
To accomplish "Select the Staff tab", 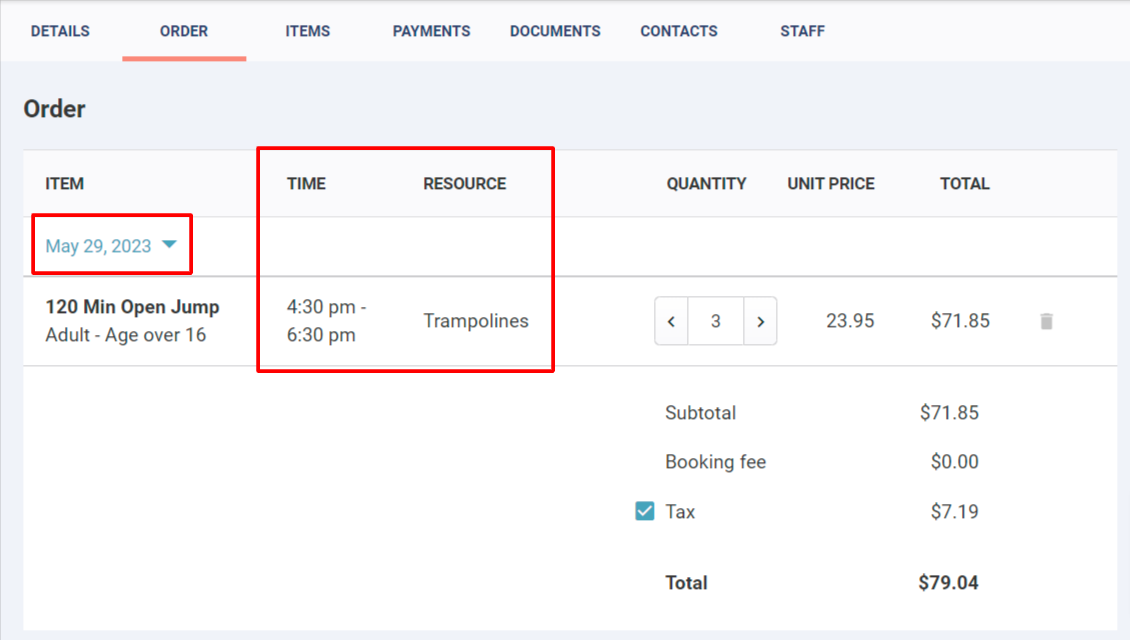I will [x=802, y=31].
